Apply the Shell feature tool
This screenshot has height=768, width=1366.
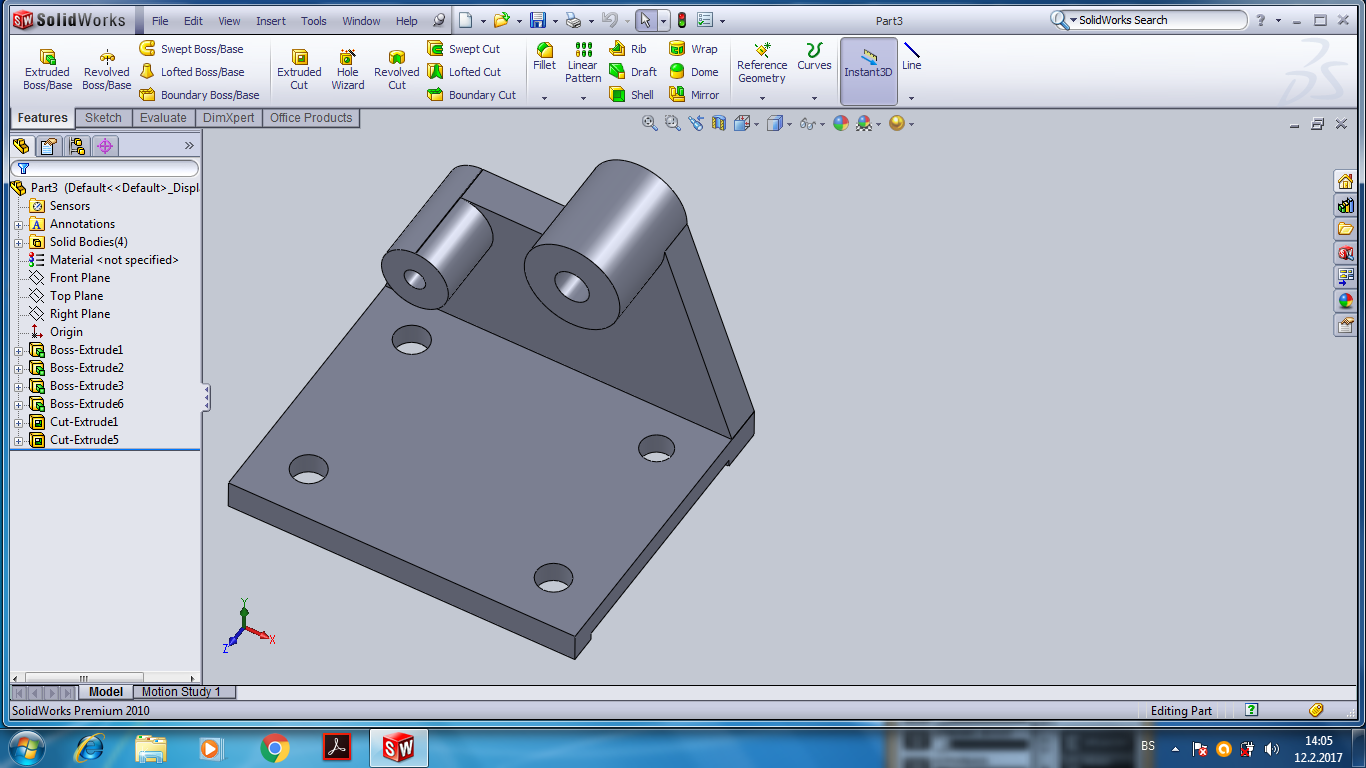click(631, 95)
